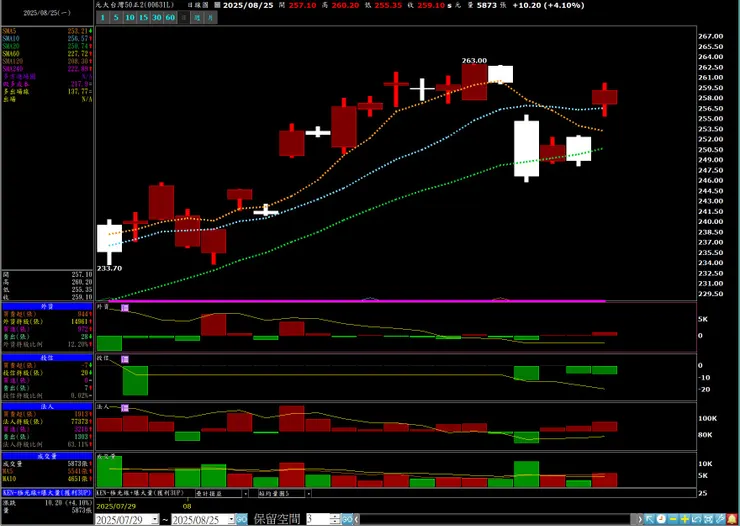This screenshot has width=740, height=526.
Task: Click SMA10 indicator label
Action: pyautogui.click(x=11, y=38)
